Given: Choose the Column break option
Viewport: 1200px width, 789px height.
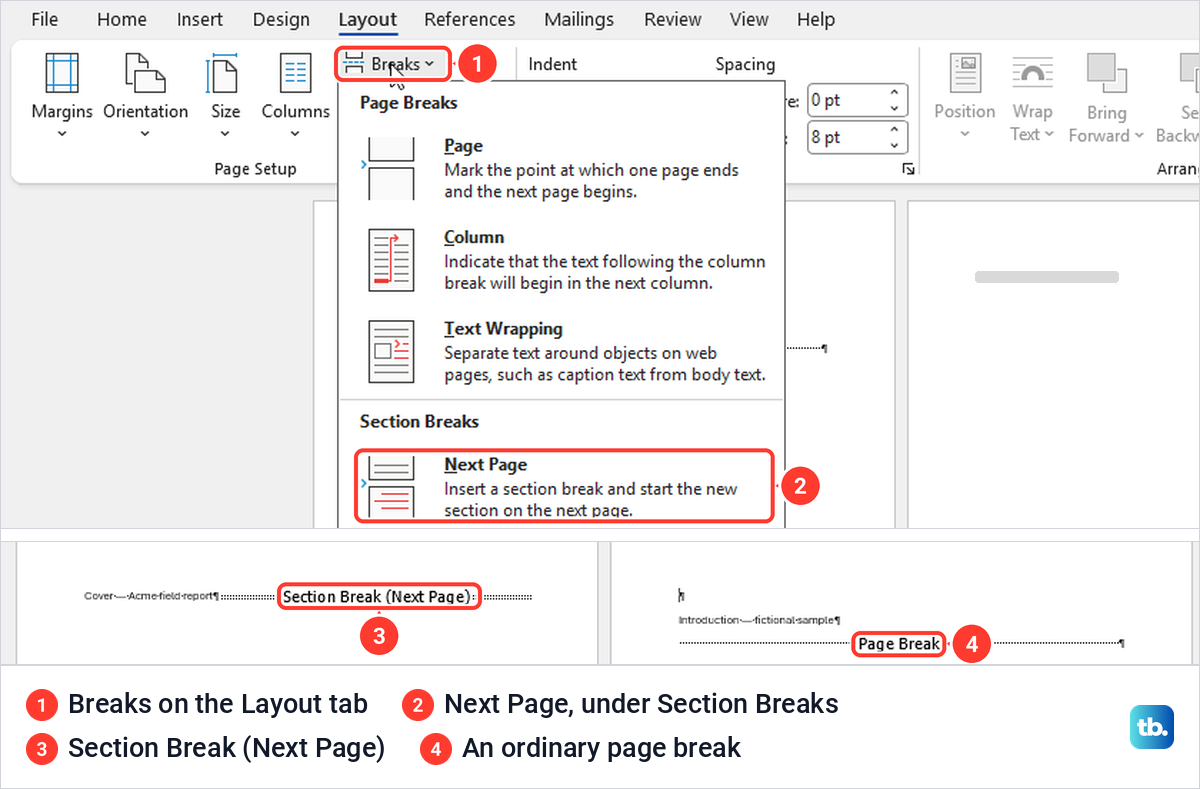Looking at the screenshot, I should tap(560, 259).
